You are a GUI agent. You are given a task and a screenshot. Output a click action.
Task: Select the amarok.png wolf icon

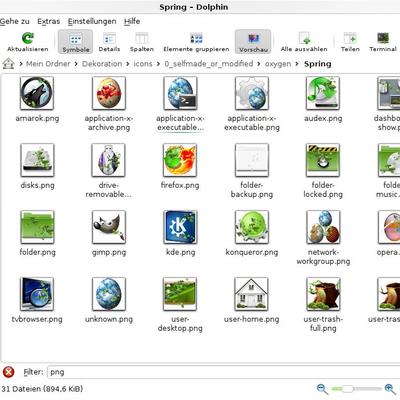tap(37, 93)
